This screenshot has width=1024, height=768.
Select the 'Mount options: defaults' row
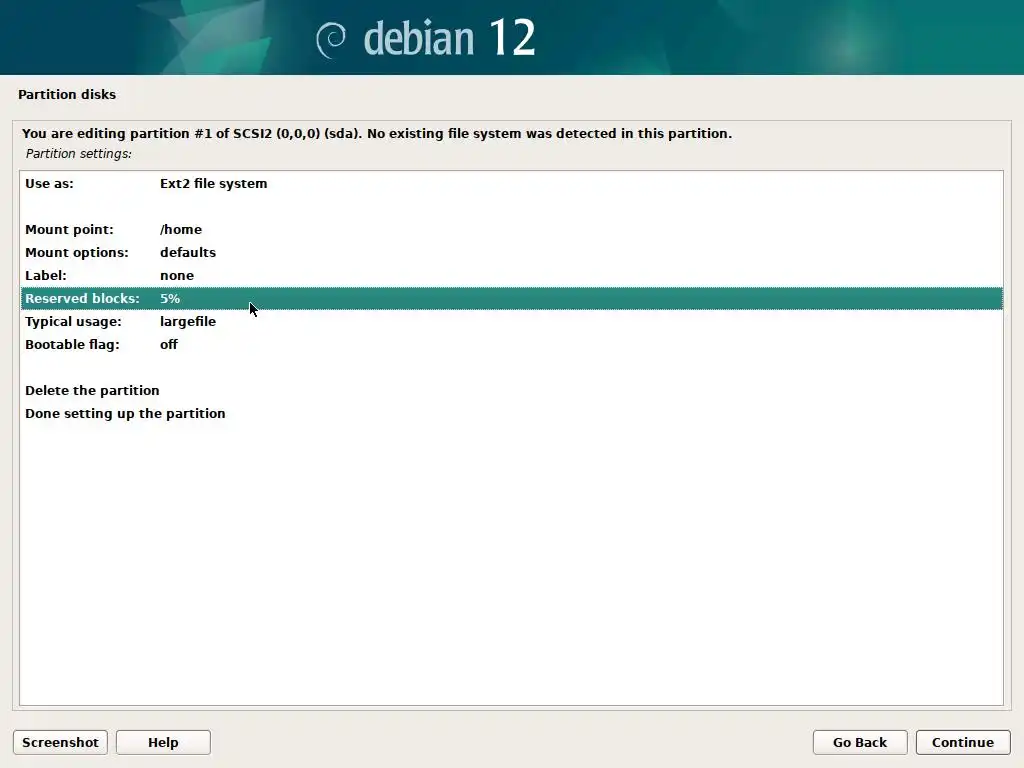(511, 252)
